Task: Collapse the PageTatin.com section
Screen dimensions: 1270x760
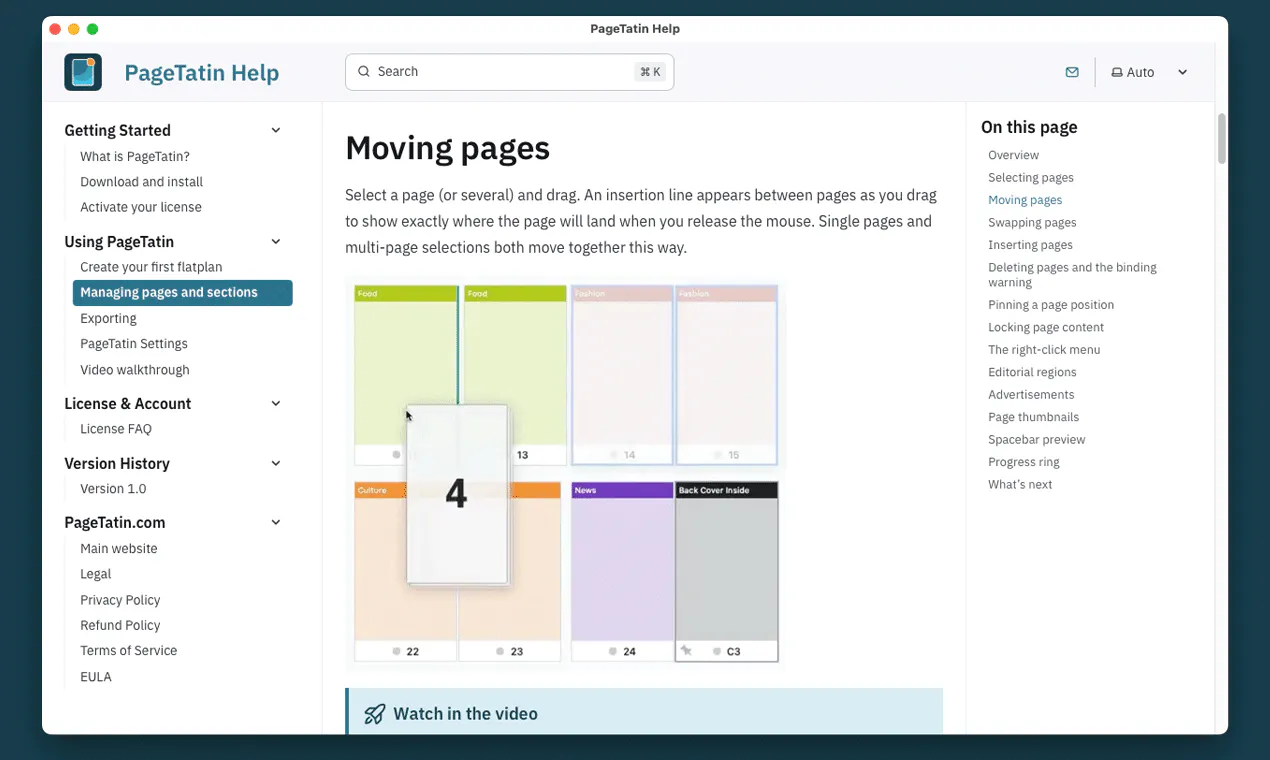Action: pyautogui.click(x=276, y=522)
